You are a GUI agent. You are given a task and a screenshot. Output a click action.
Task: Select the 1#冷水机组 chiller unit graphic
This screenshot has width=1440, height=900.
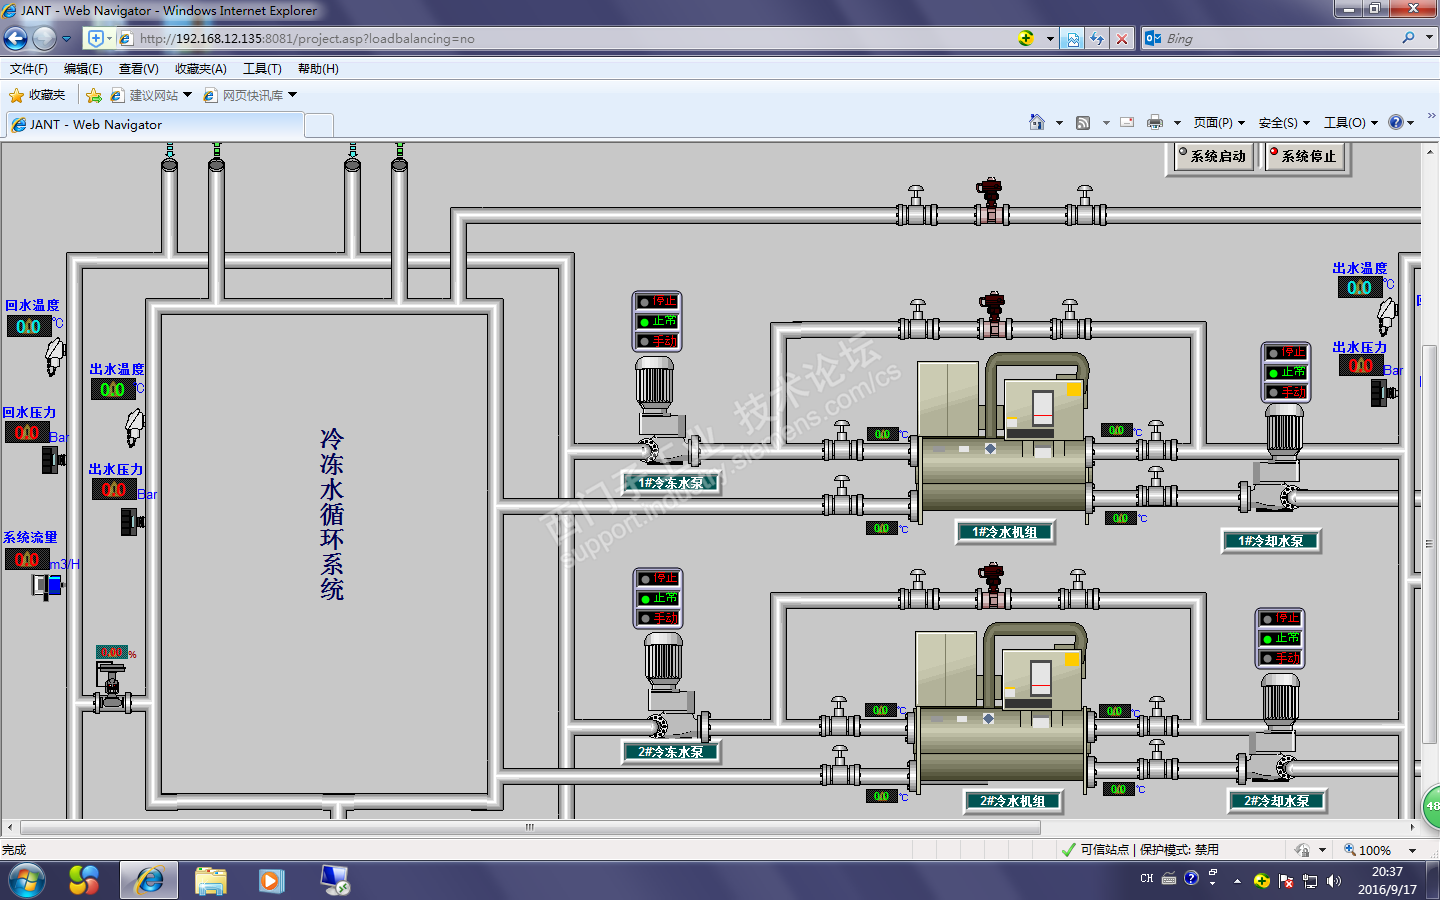click(x=1003, y=436)
